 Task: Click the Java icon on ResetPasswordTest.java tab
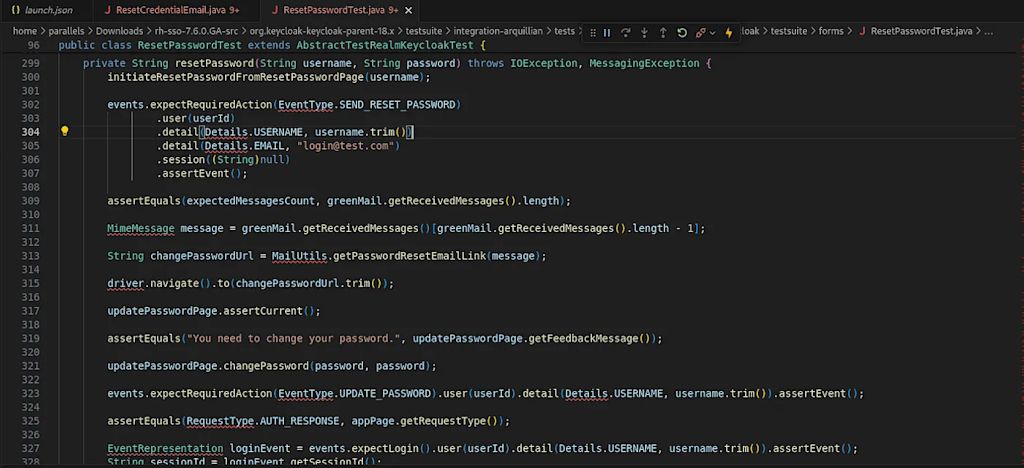pos(275,10)
